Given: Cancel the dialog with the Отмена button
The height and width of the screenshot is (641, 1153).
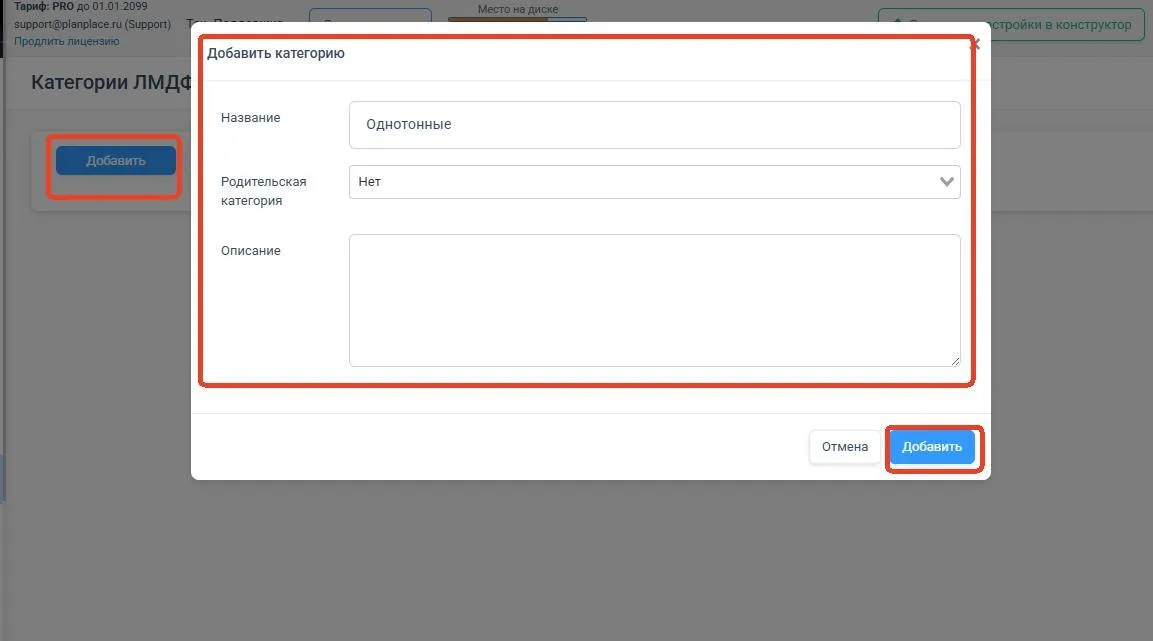Looking at the screenshot, I should [844, 447].
